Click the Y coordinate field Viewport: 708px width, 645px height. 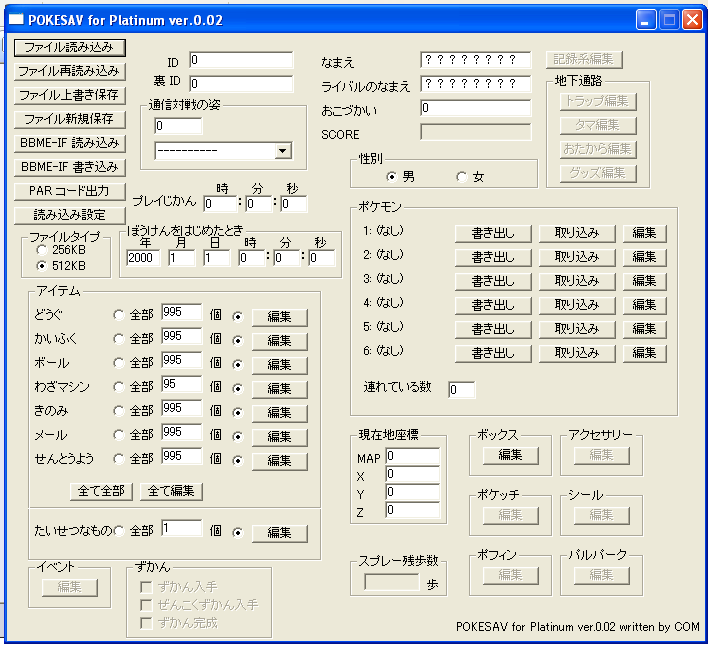coord(413,492)
